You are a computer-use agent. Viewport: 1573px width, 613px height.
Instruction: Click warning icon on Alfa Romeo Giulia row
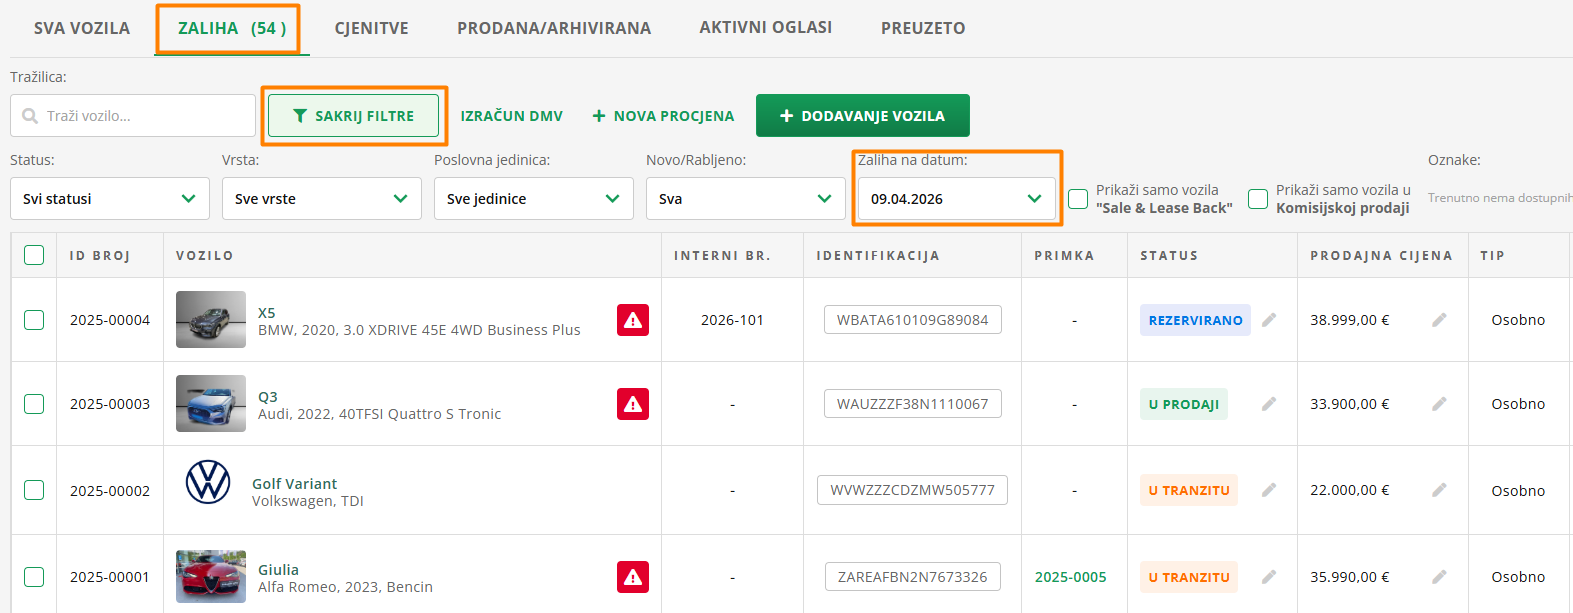pos(632,577)
